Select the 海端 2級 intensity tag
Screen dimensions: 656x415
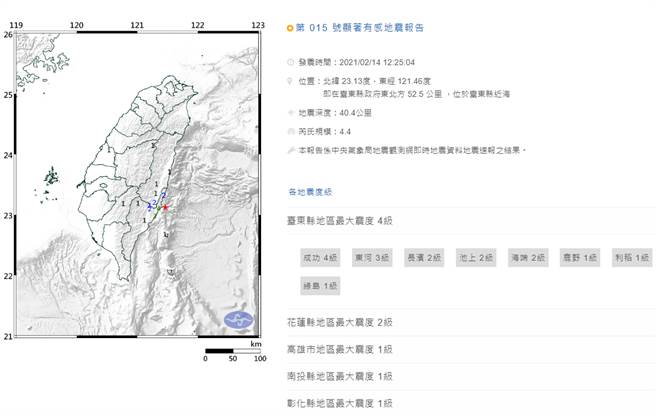pyautogui.click(x=528, y=258)
